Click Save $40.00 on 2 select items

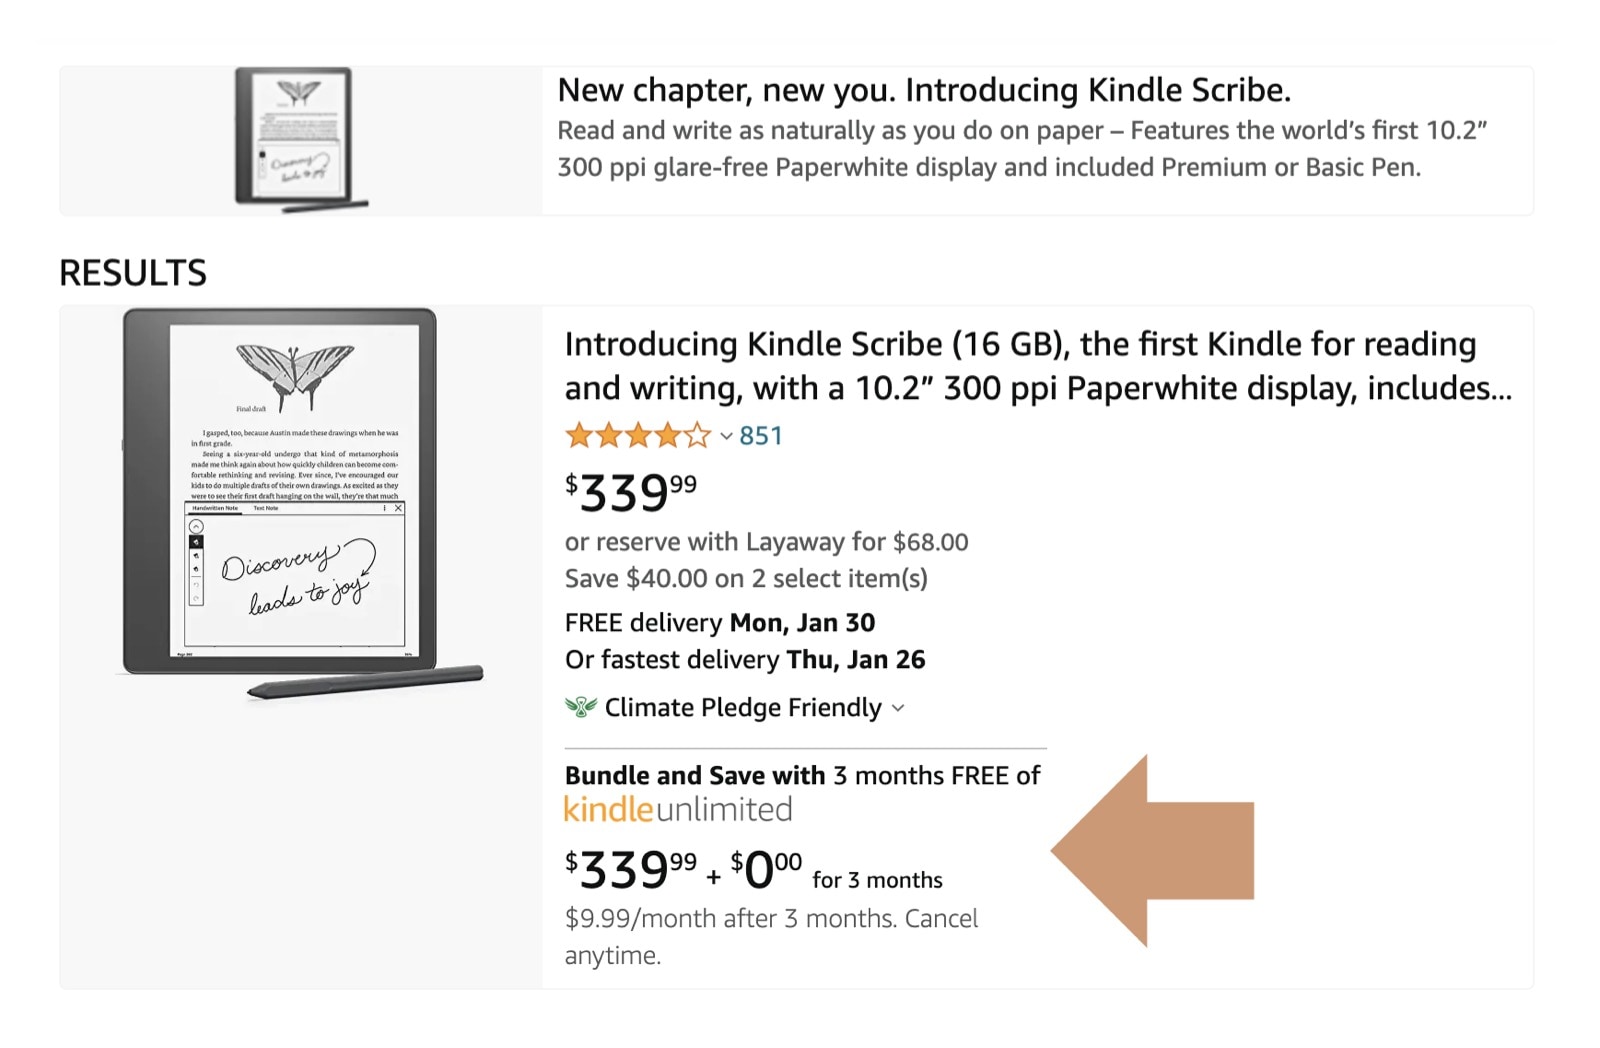pyautogui.click(x=747, y=578)
